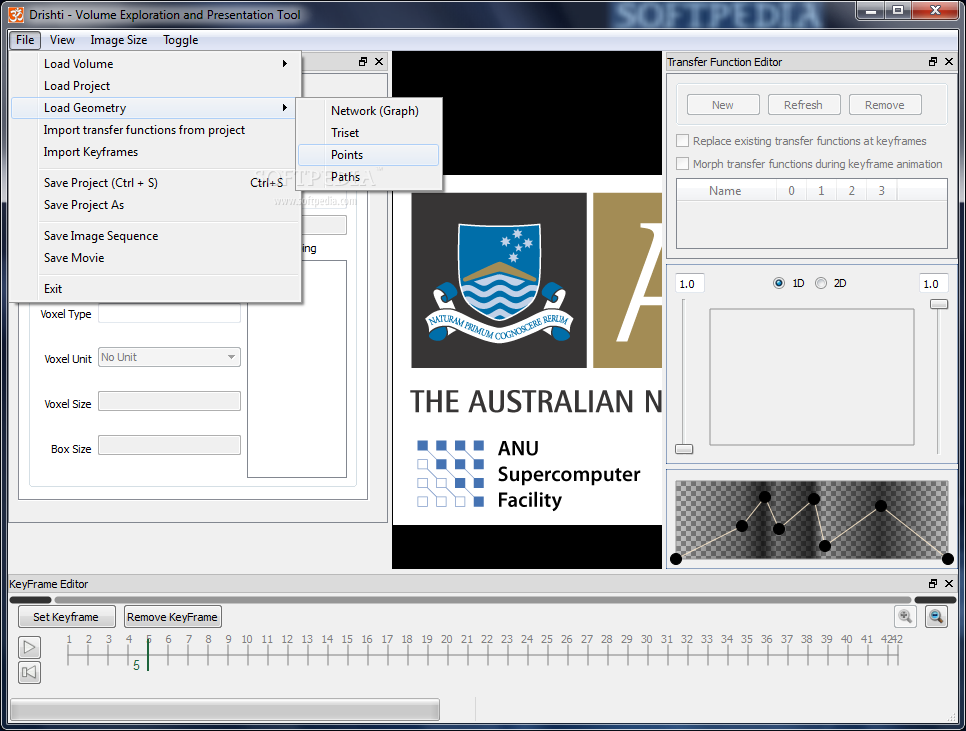
Task: Click the Box Size input field
Action: pos(169,445)
